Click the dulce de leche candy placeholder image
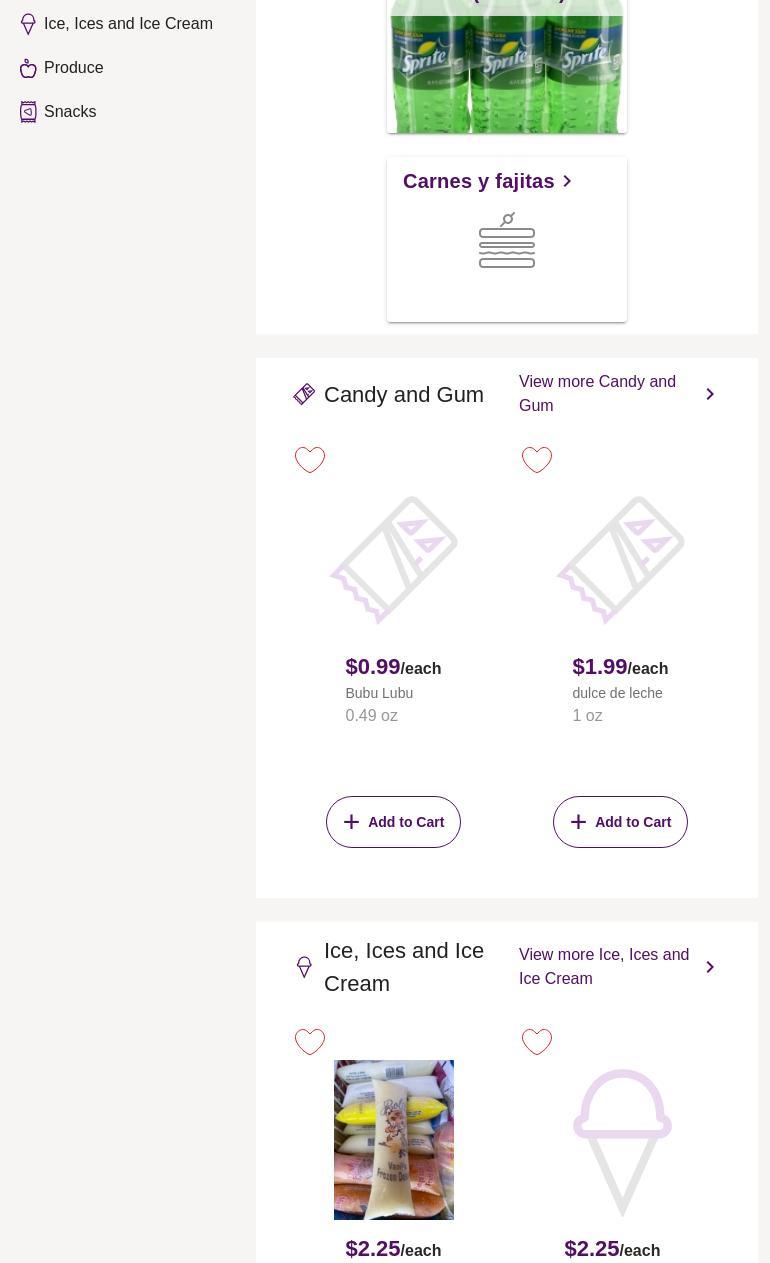770x1263 pixels. (620, 560)
